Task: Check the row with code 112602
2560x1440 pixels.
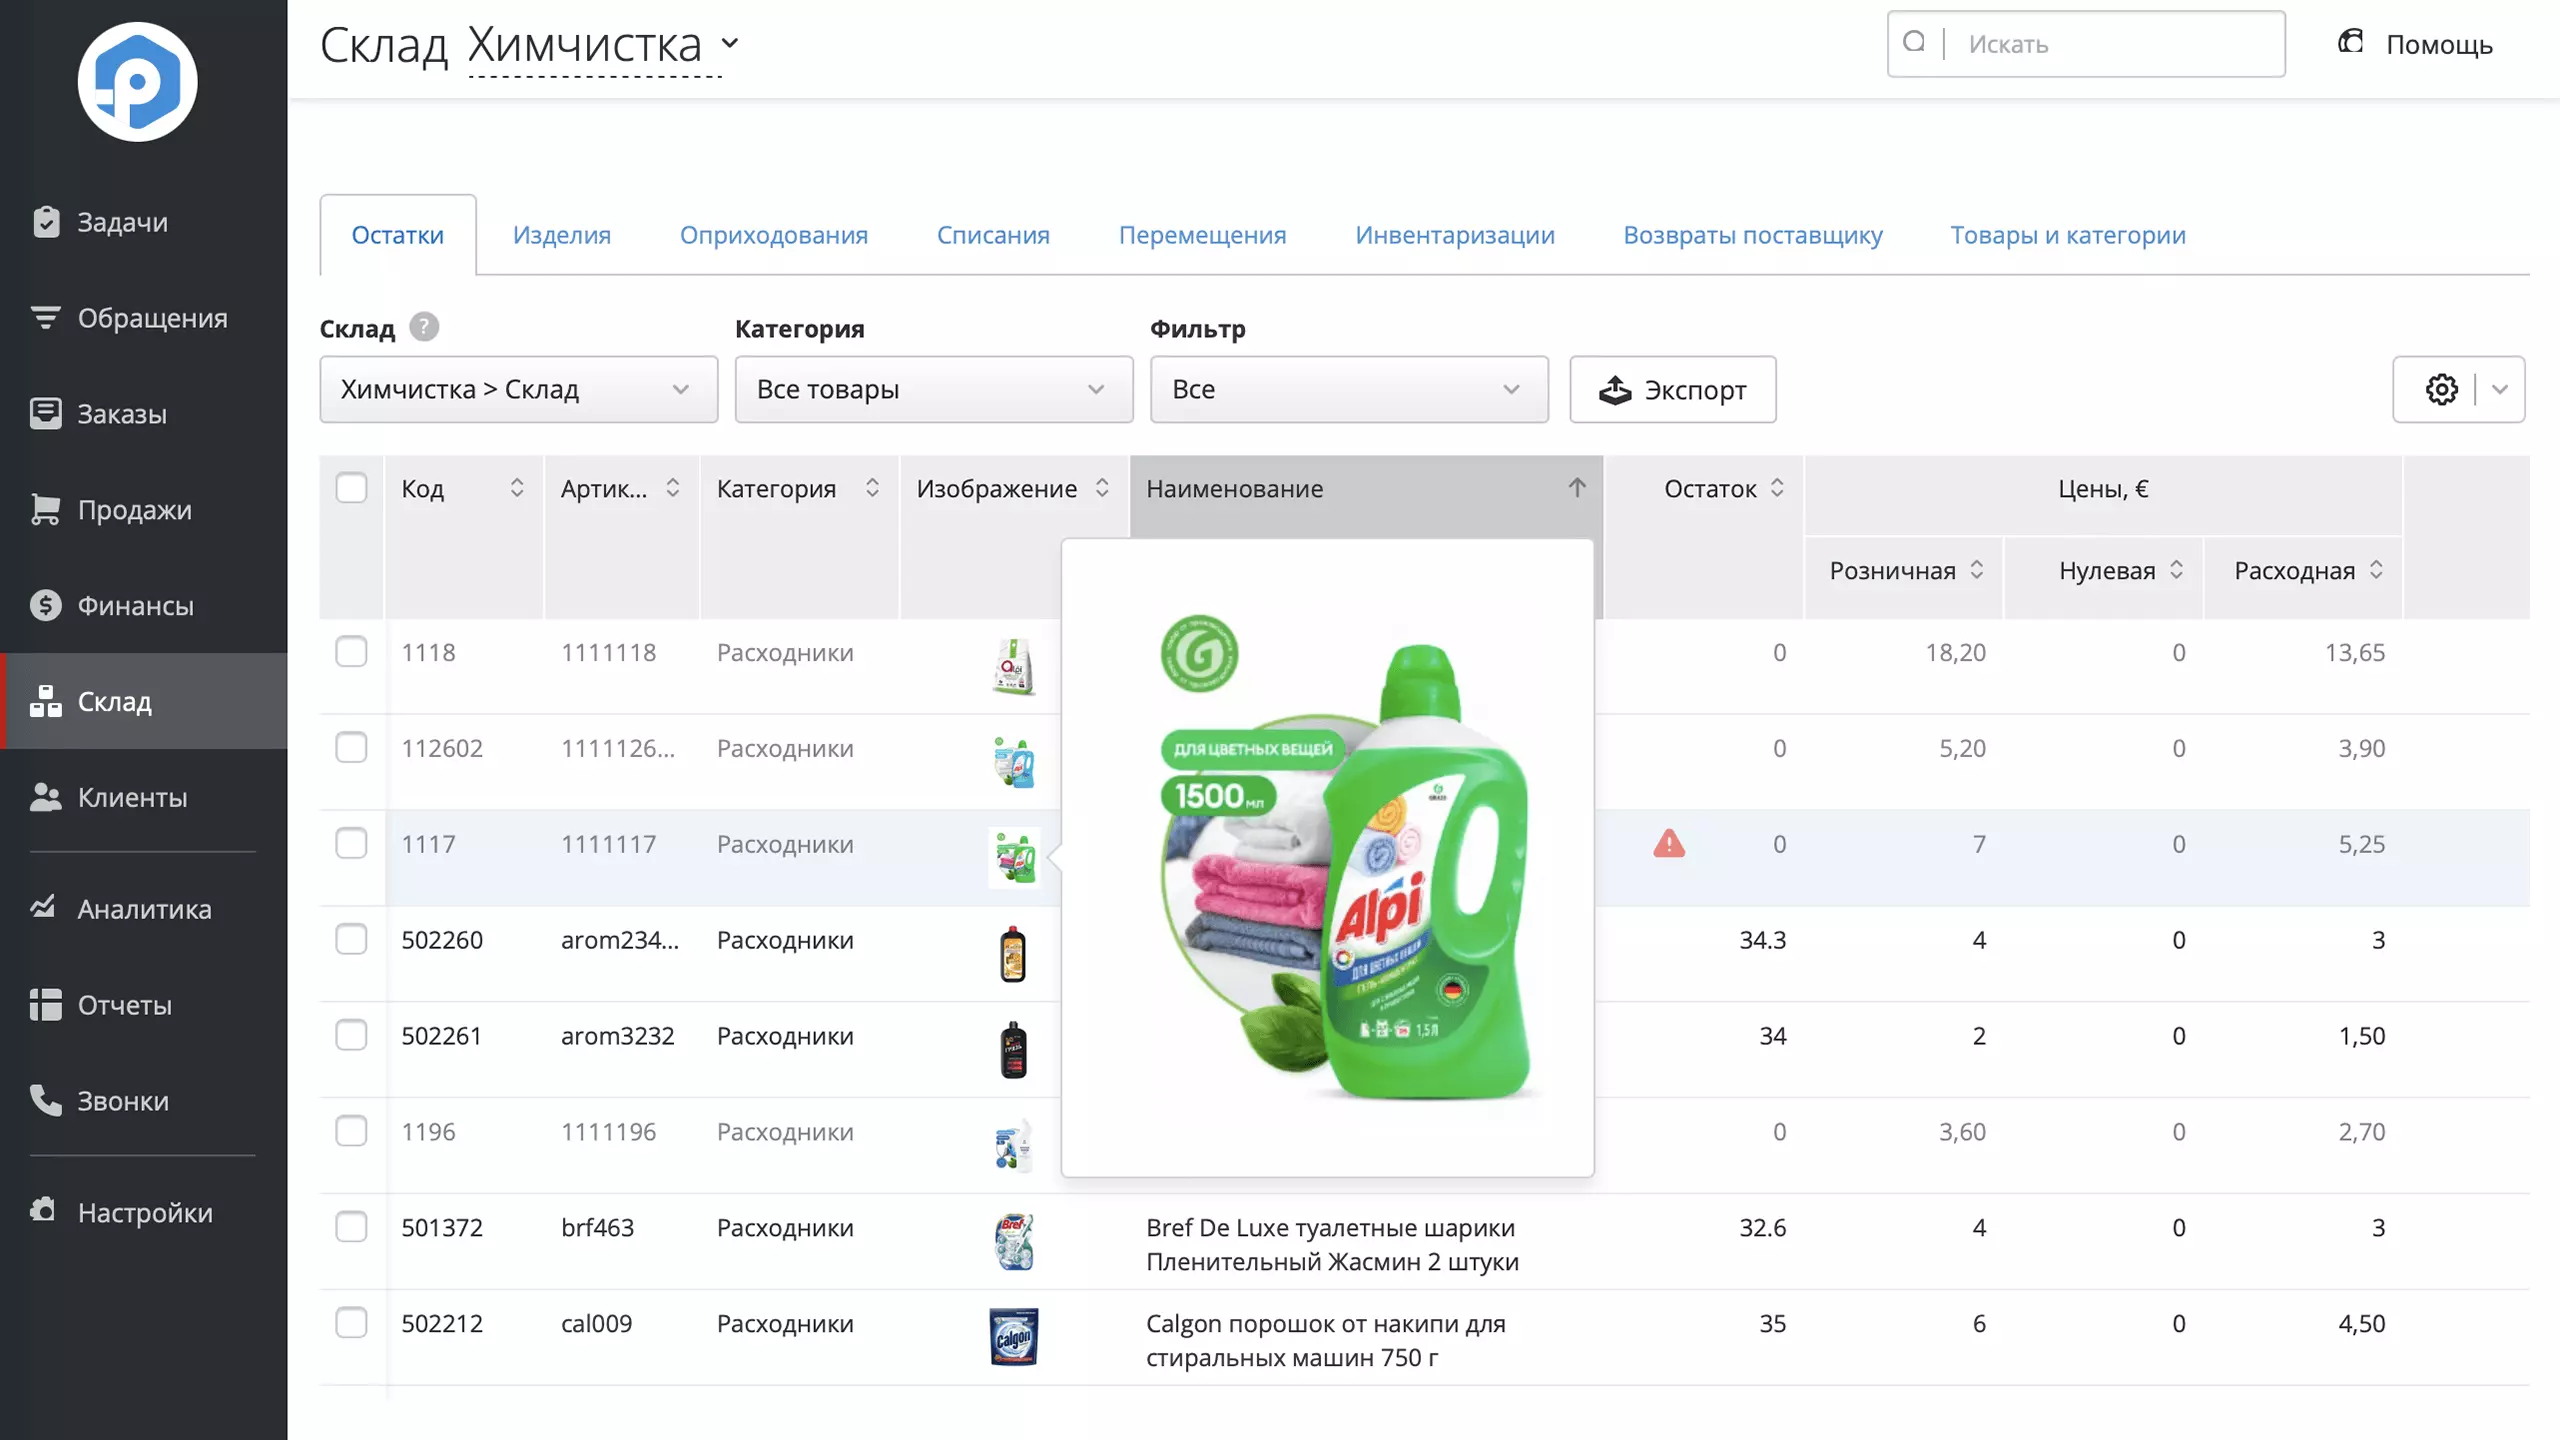Action: [351, 748]
